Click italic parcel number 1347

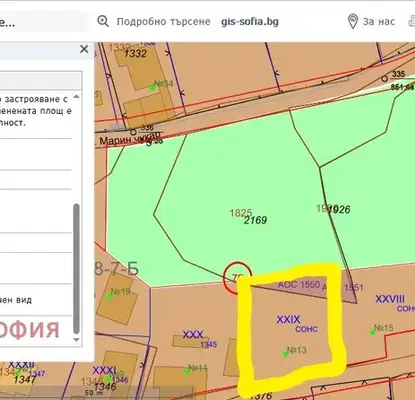click(x=25, y=380)
